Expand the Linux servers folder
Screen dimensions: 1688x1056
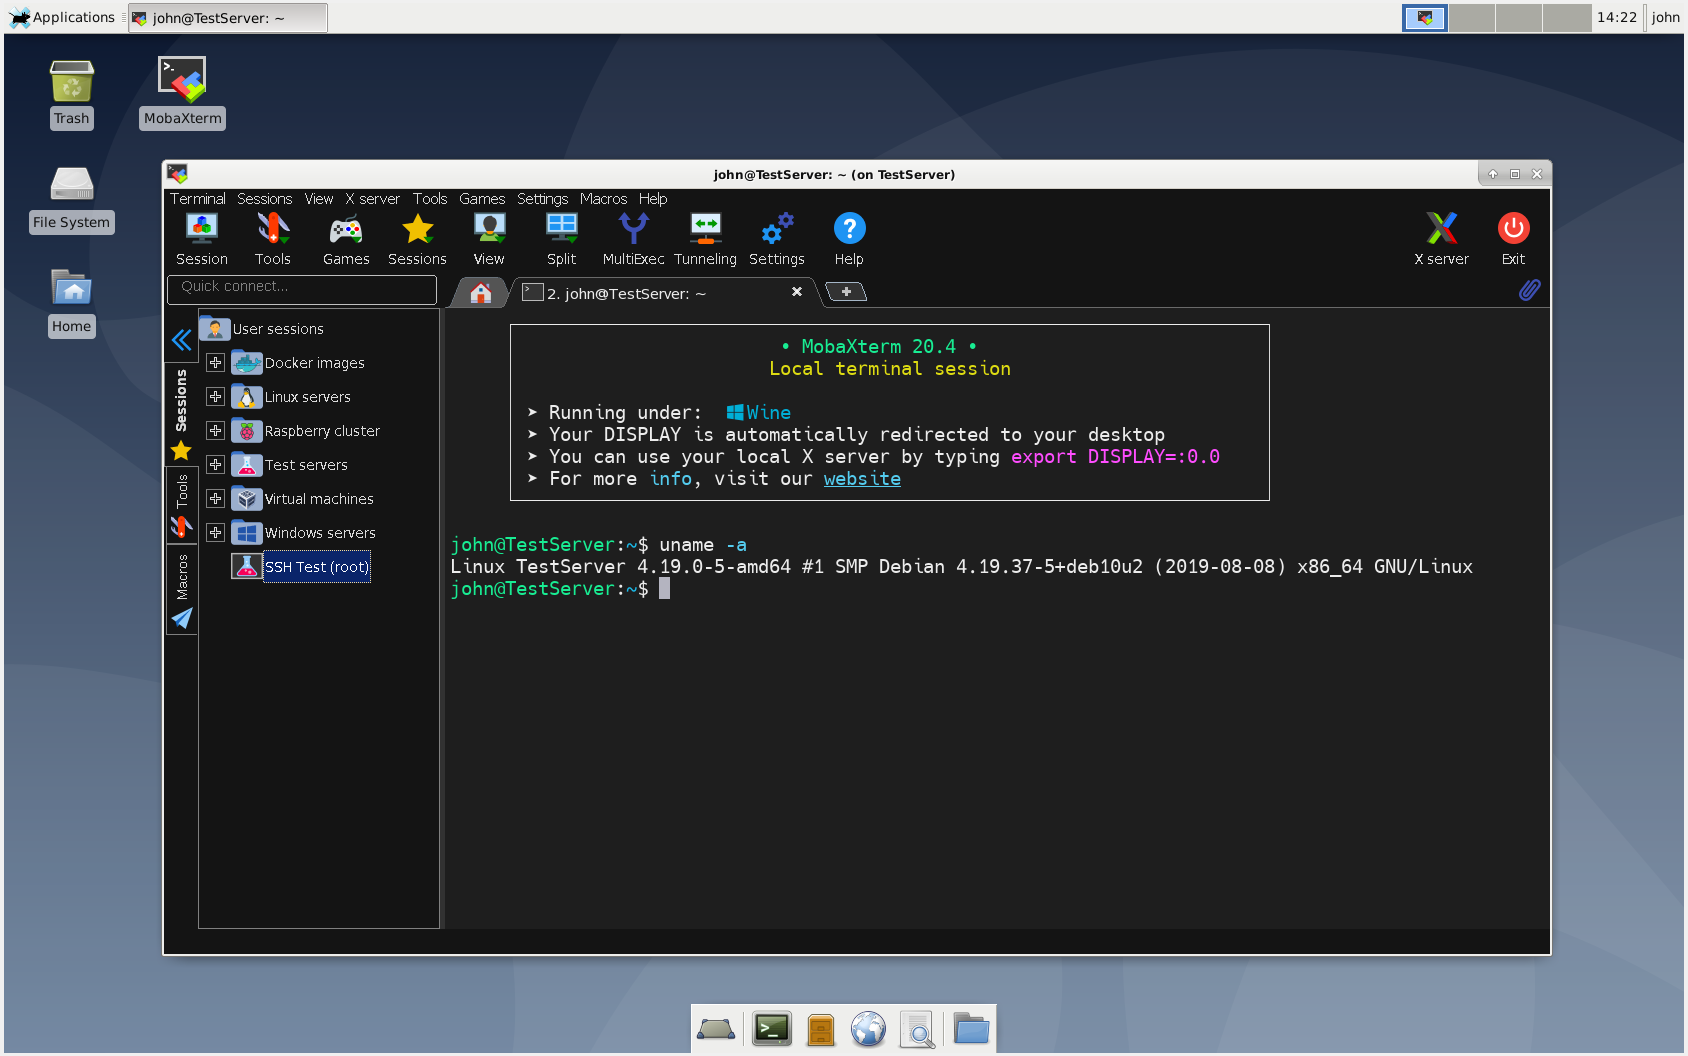click(215, 397)
